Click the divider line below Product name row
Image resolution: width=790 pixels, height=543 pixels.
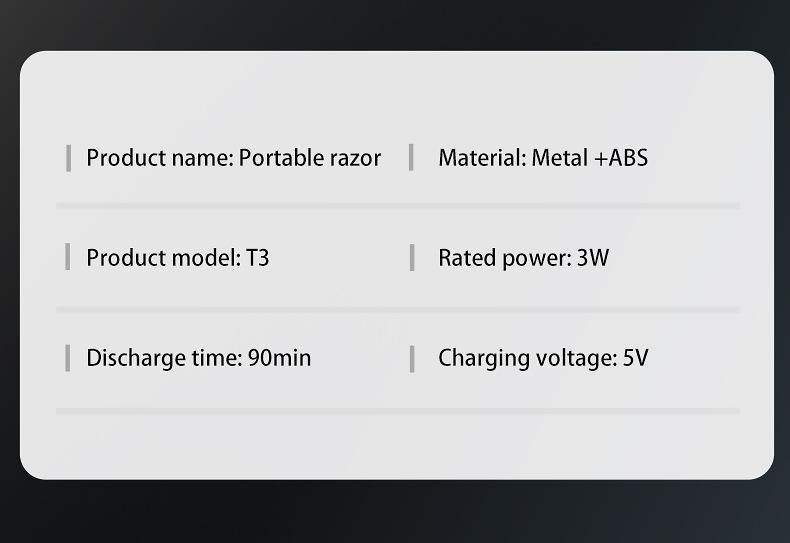[x=398, y=206]
